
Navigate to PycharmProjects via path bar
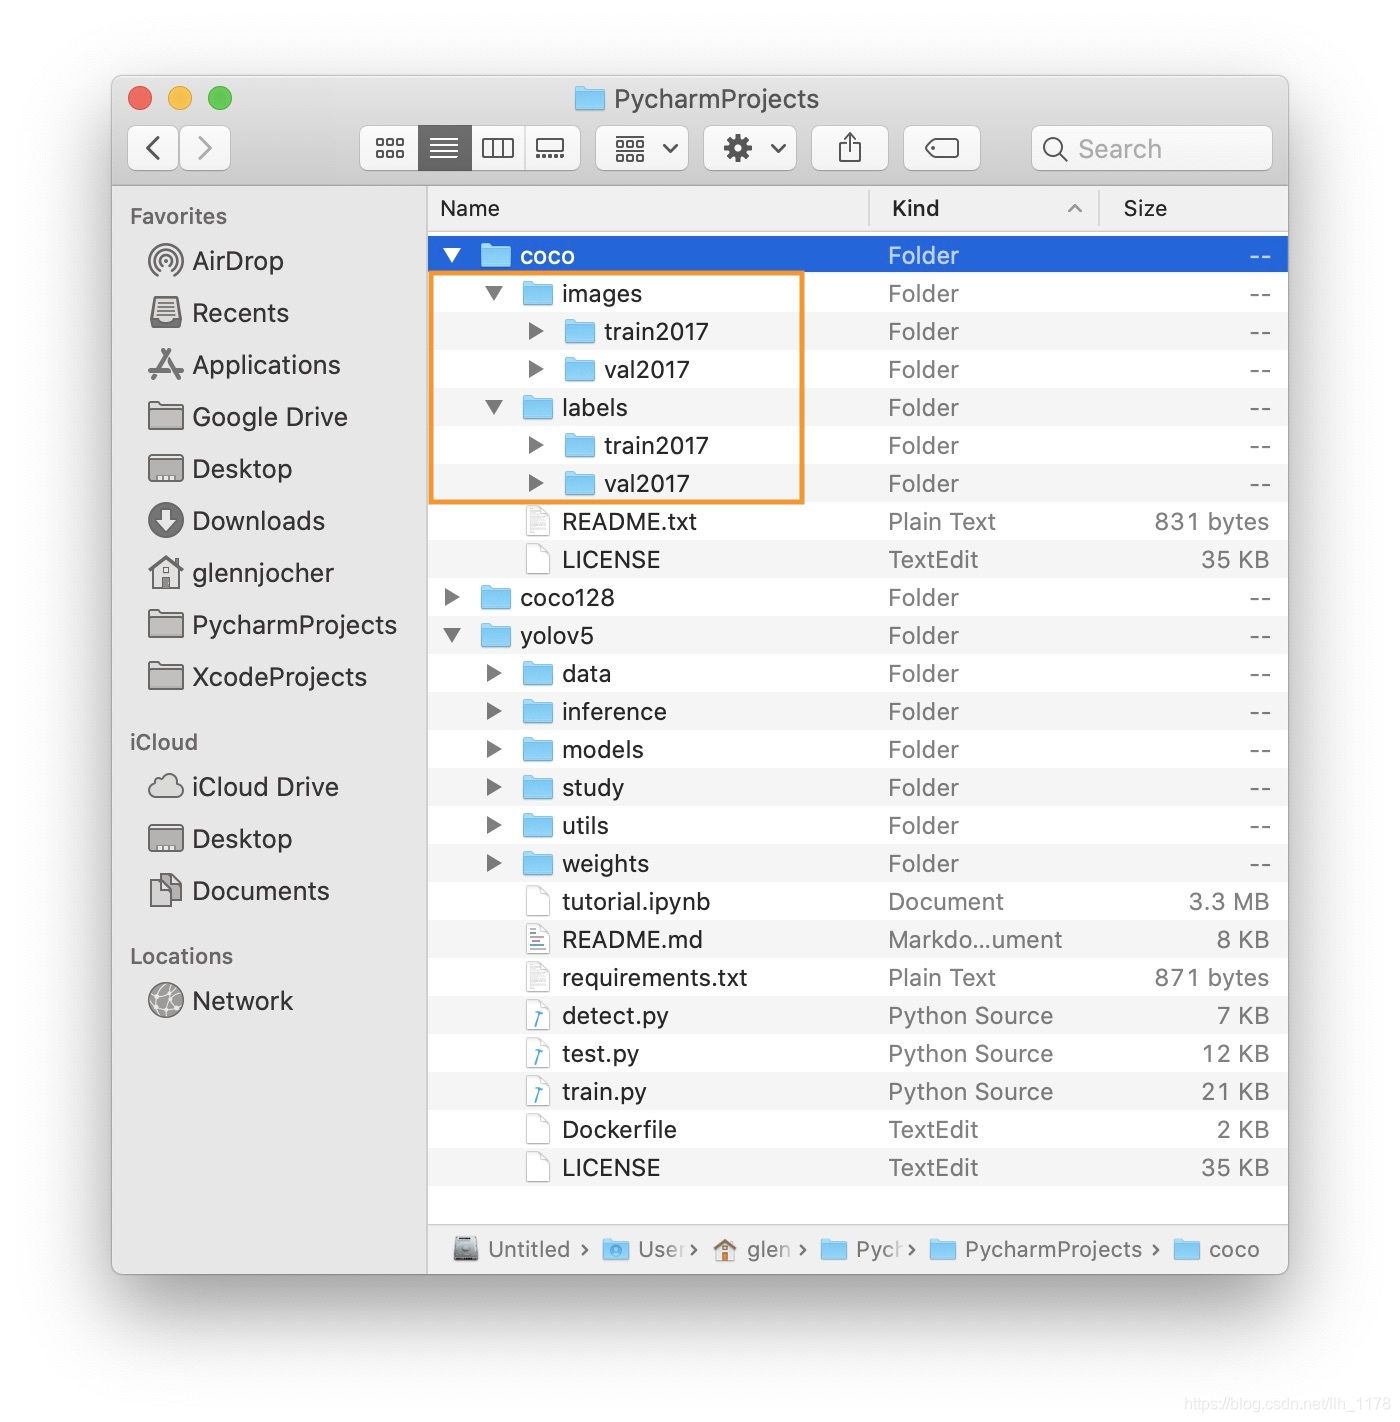[1051, 1249]
